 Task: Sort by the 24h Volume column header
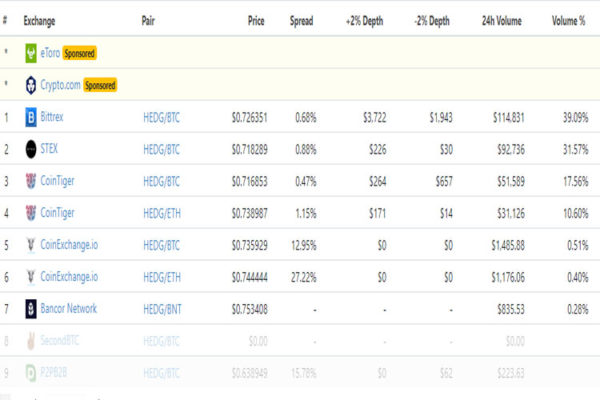(x=502, y=21)
